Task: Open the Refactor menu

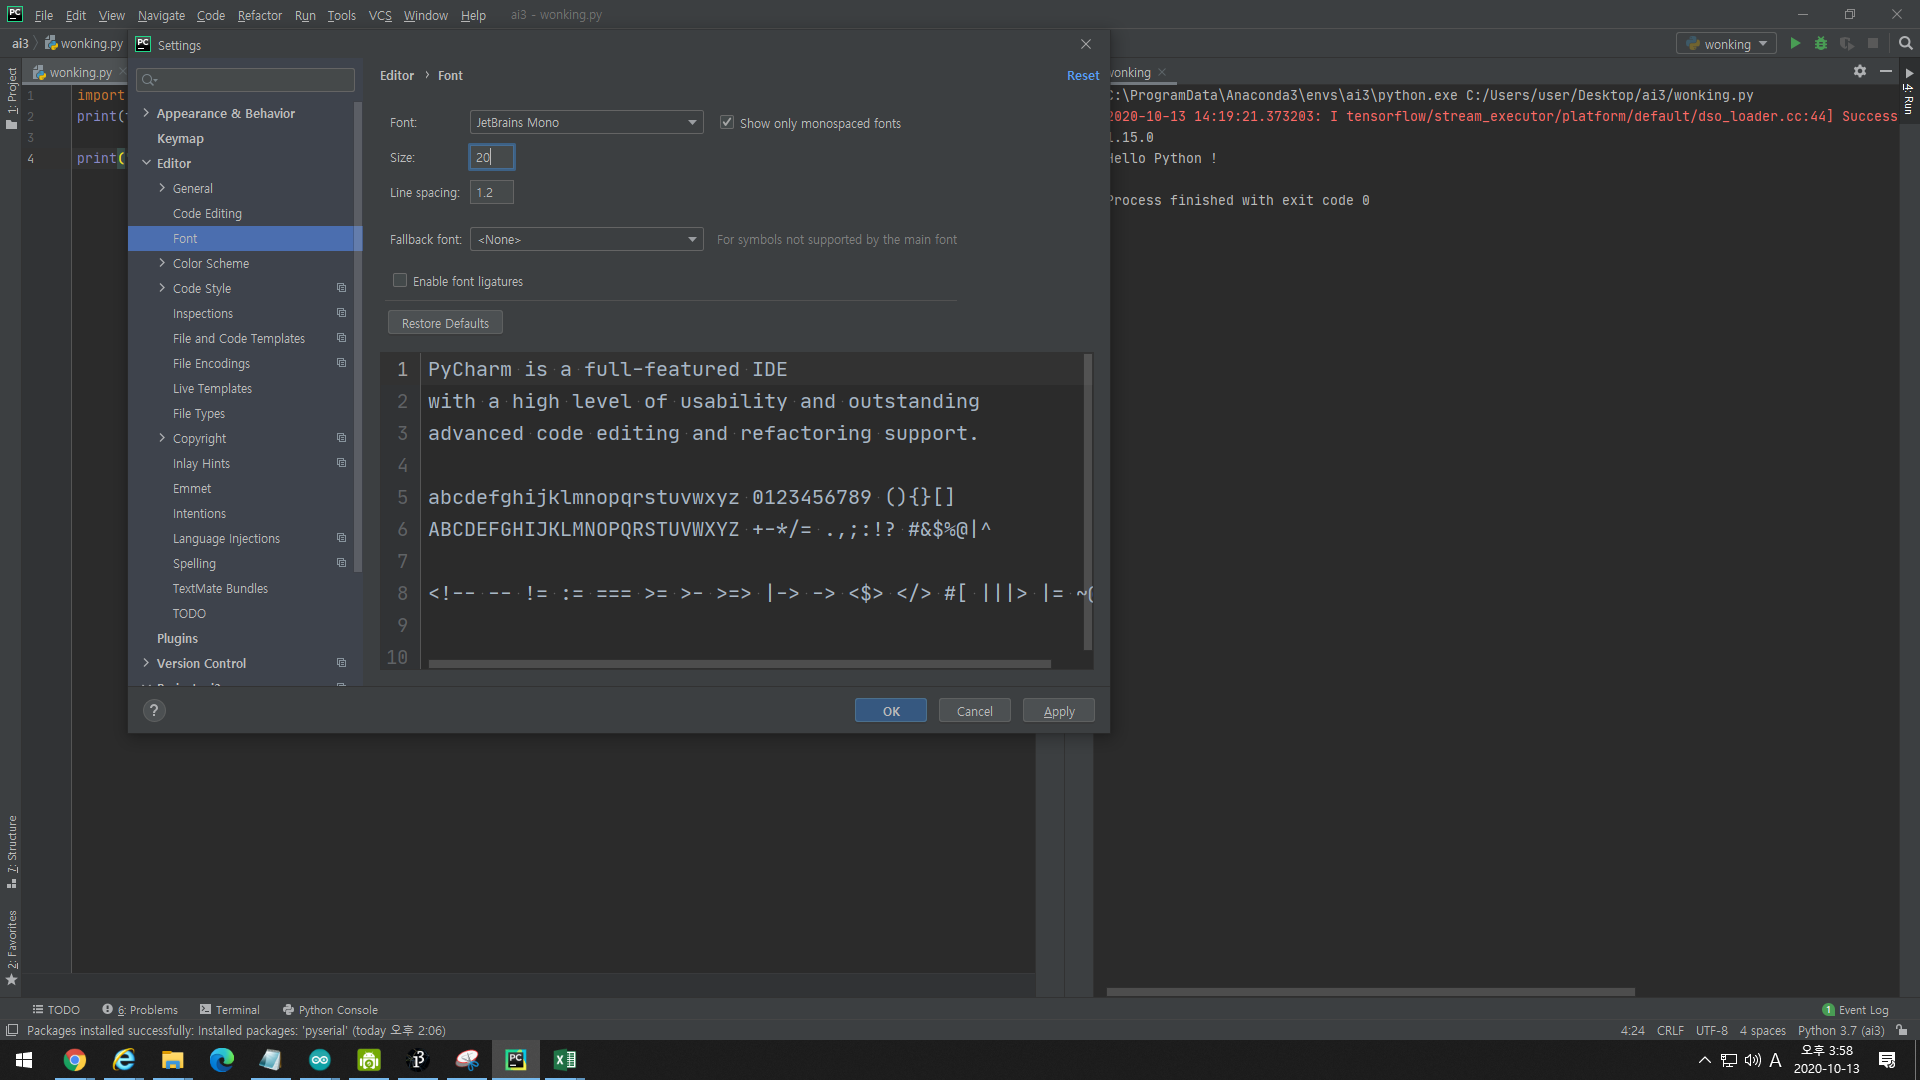Action: coord(259,15)
